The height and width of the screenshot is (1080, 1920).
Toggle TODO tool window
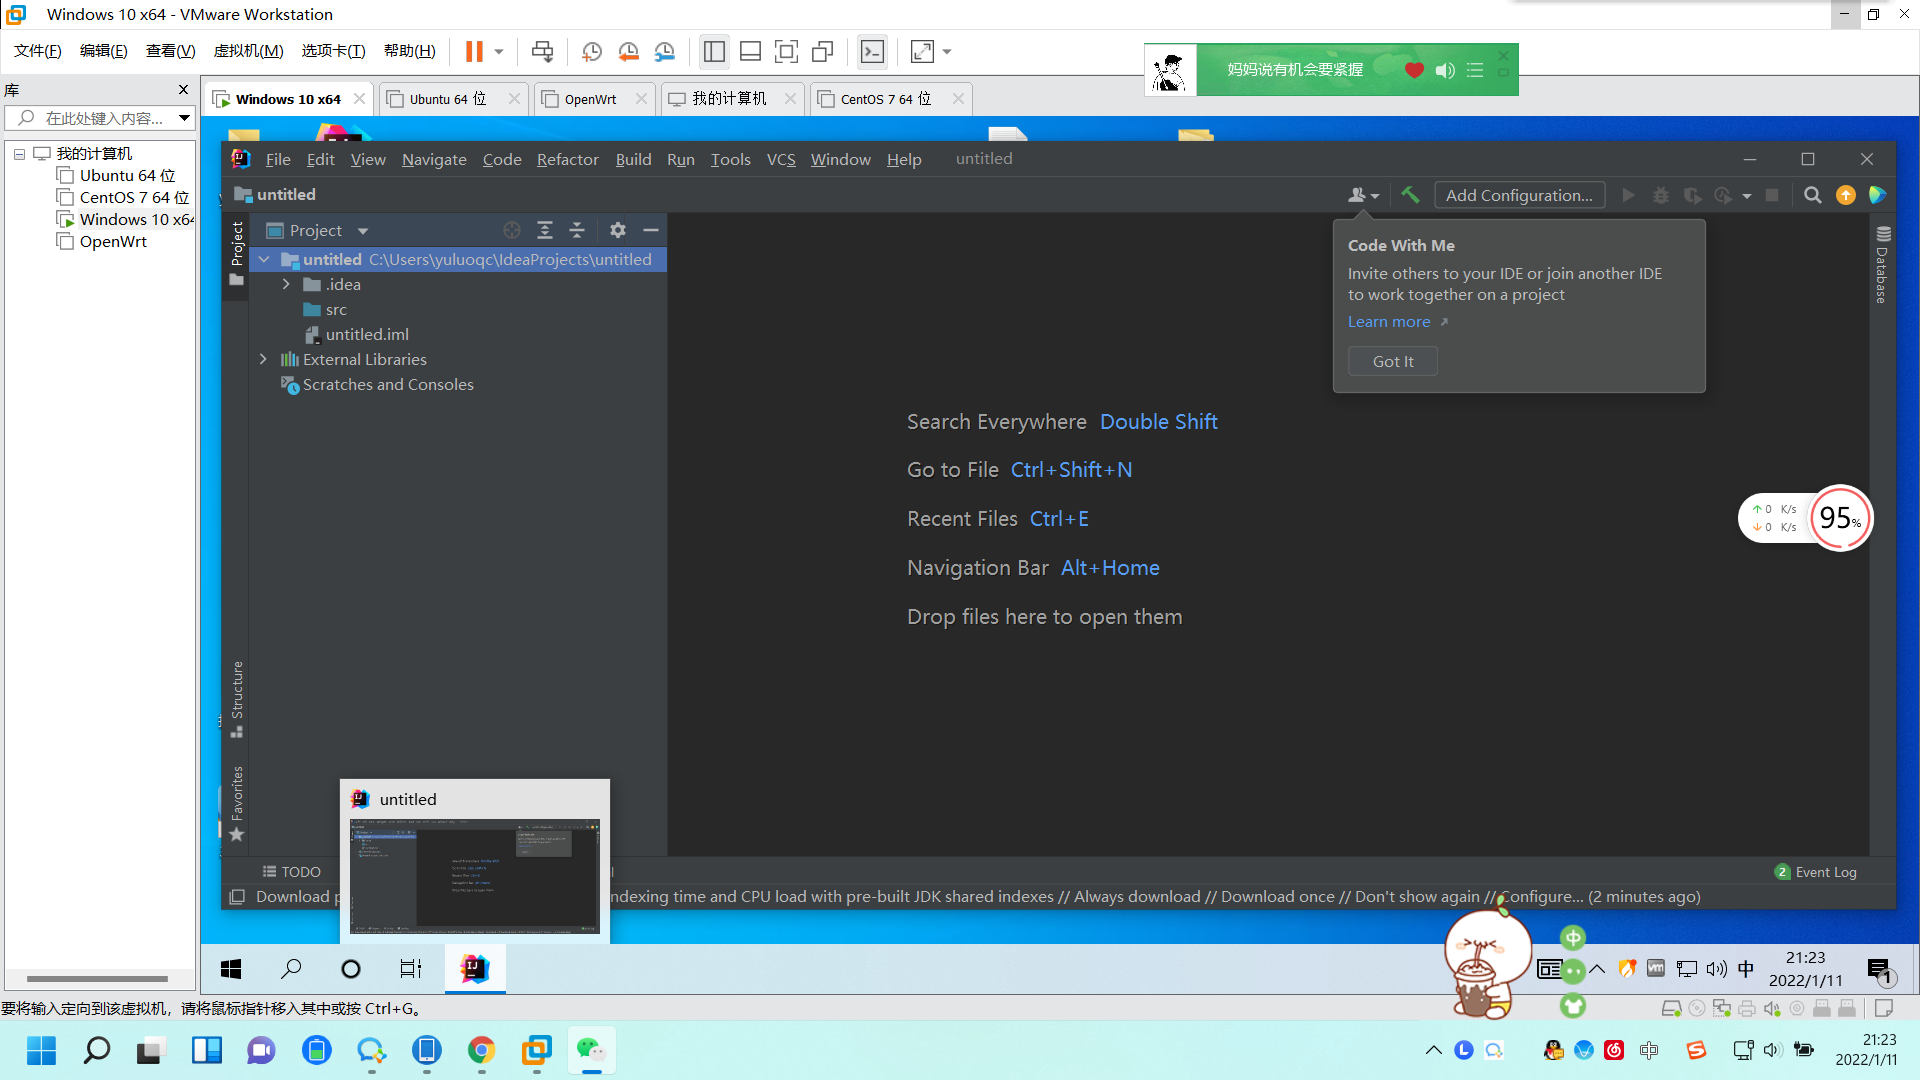(291, 871)
